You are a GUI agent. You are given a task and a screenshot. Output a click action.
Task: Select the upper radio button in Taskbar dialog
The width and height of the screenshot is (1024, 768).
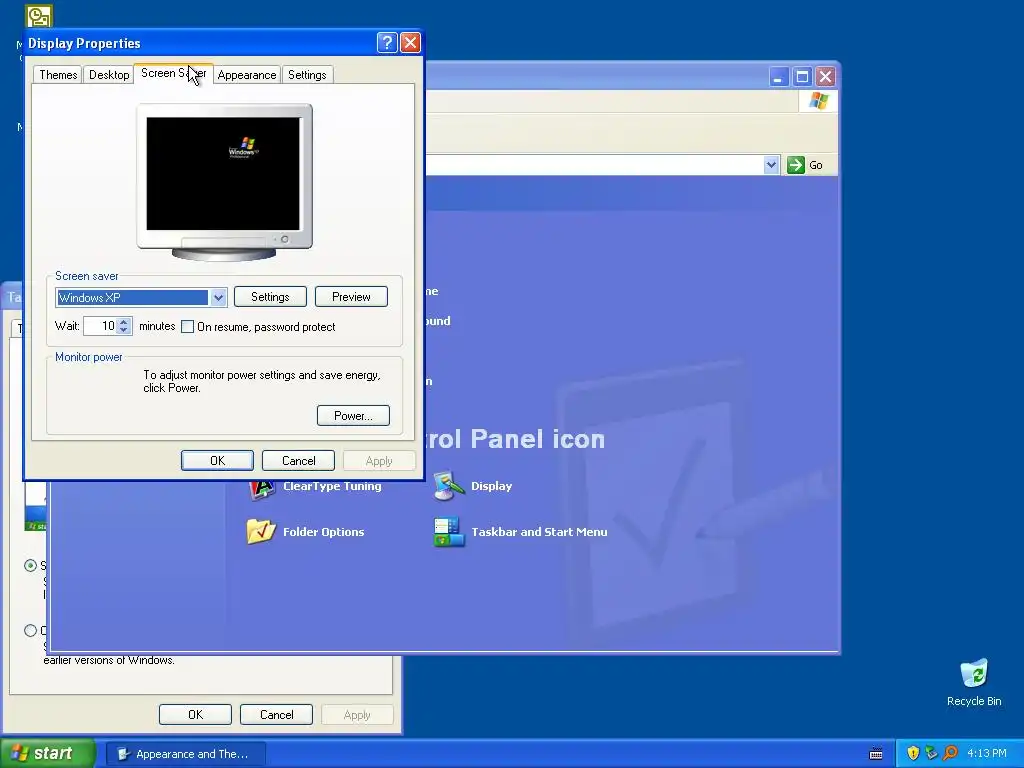pos(30,566)
